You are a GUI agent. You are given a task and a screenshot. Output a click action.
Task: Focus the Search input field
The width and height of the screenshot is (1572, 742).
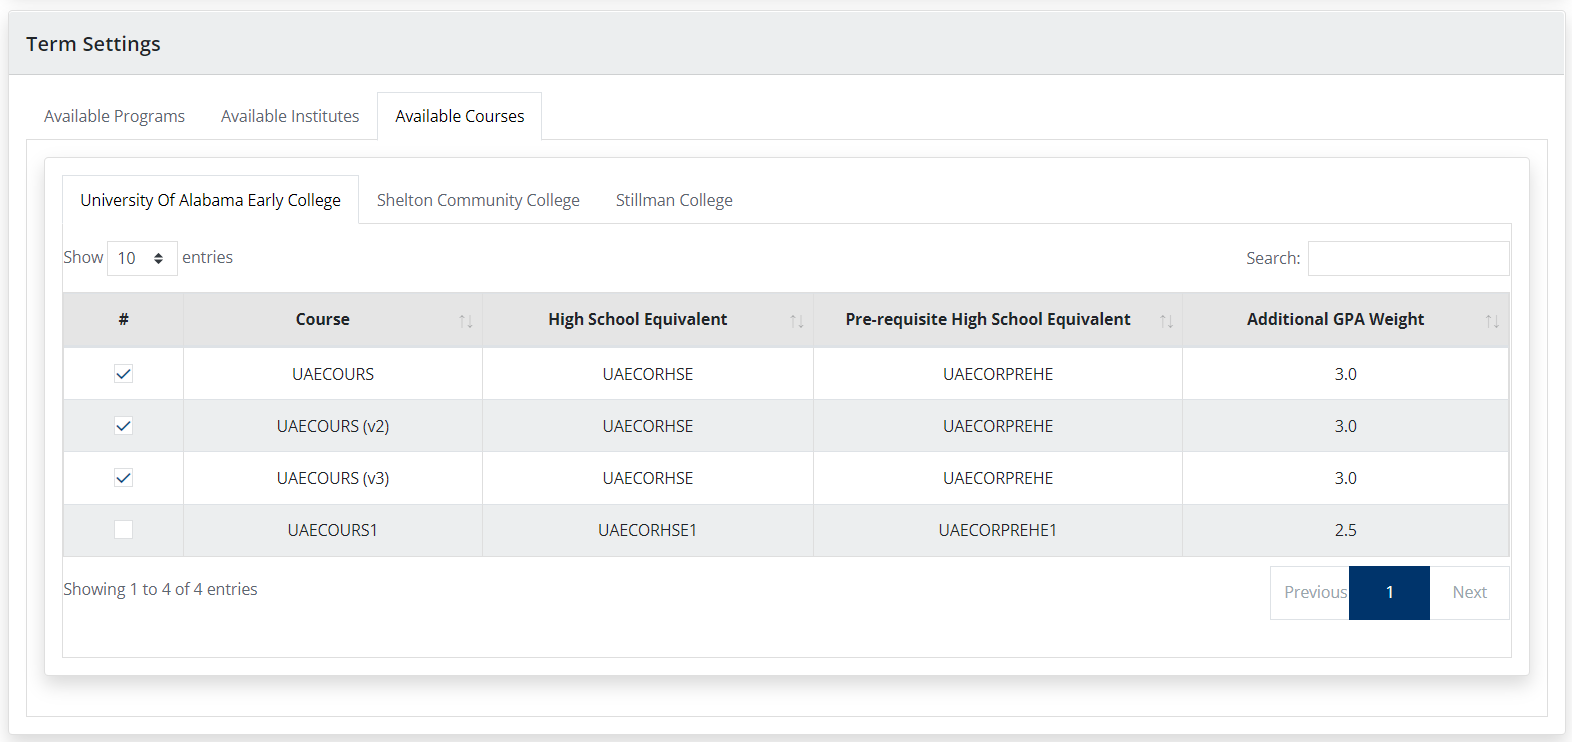(1408, 258)
